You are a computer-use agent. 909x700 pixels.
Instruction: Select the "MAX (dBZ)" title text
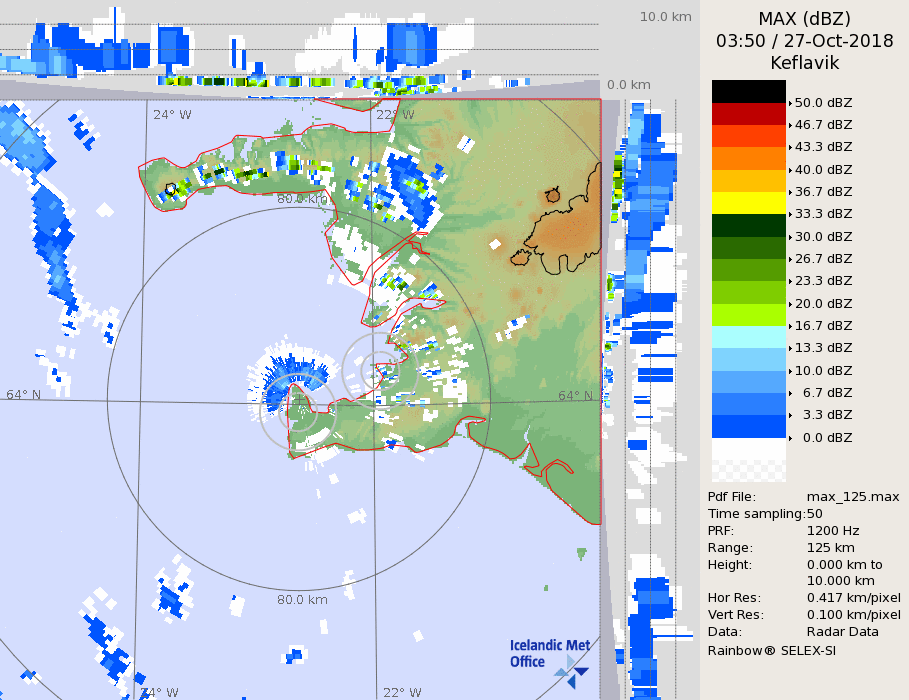click(x=804, y=18)
